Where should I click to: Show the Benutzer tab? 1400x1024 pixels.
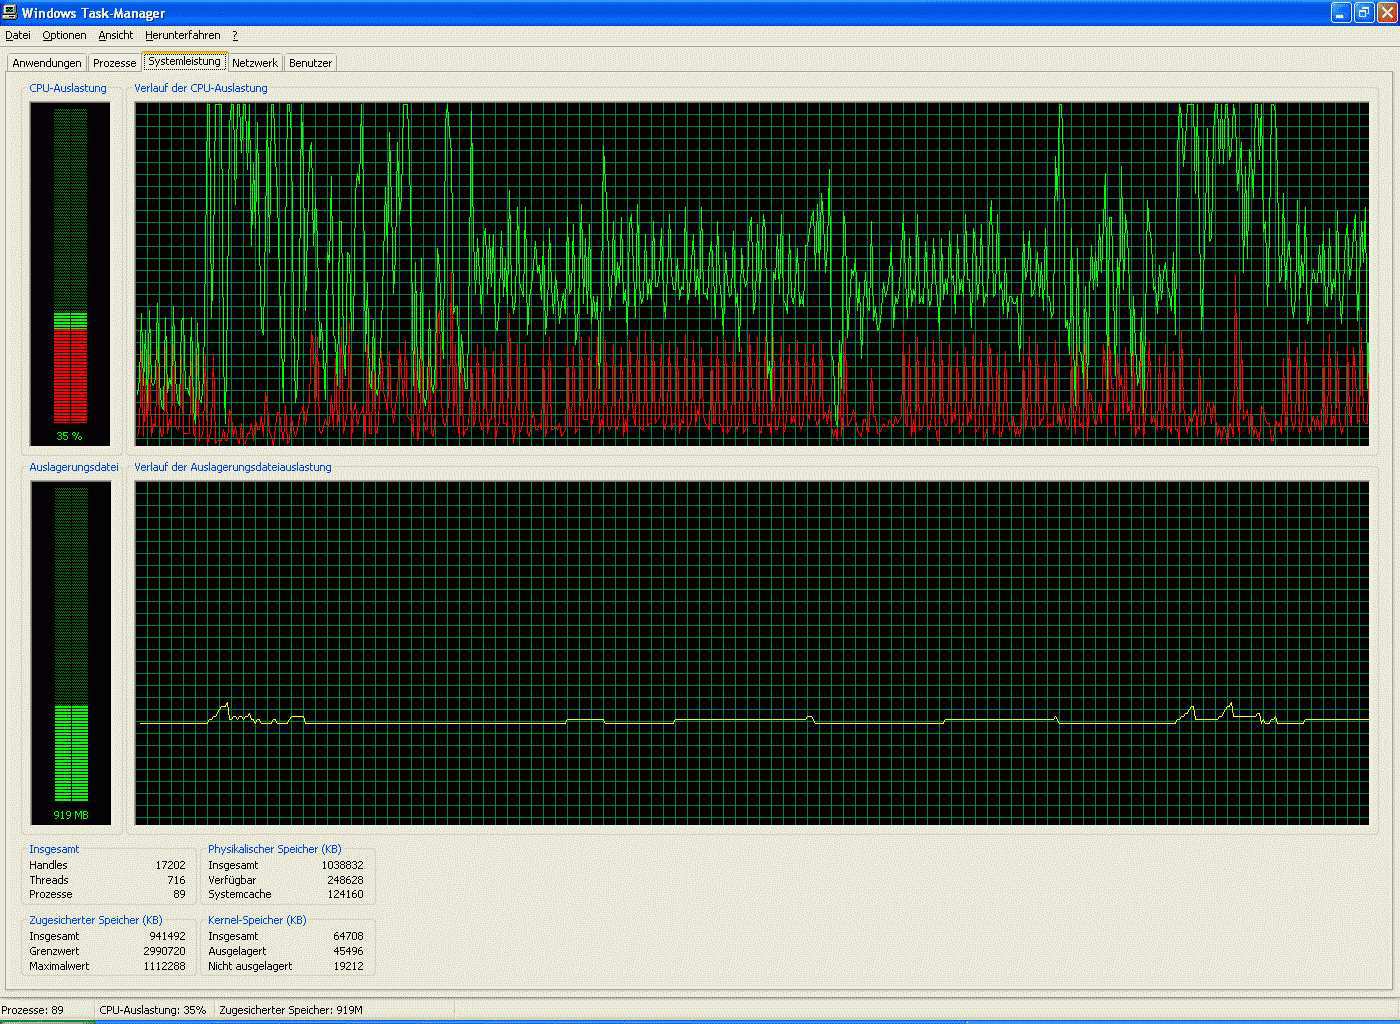tap(310, 63)
